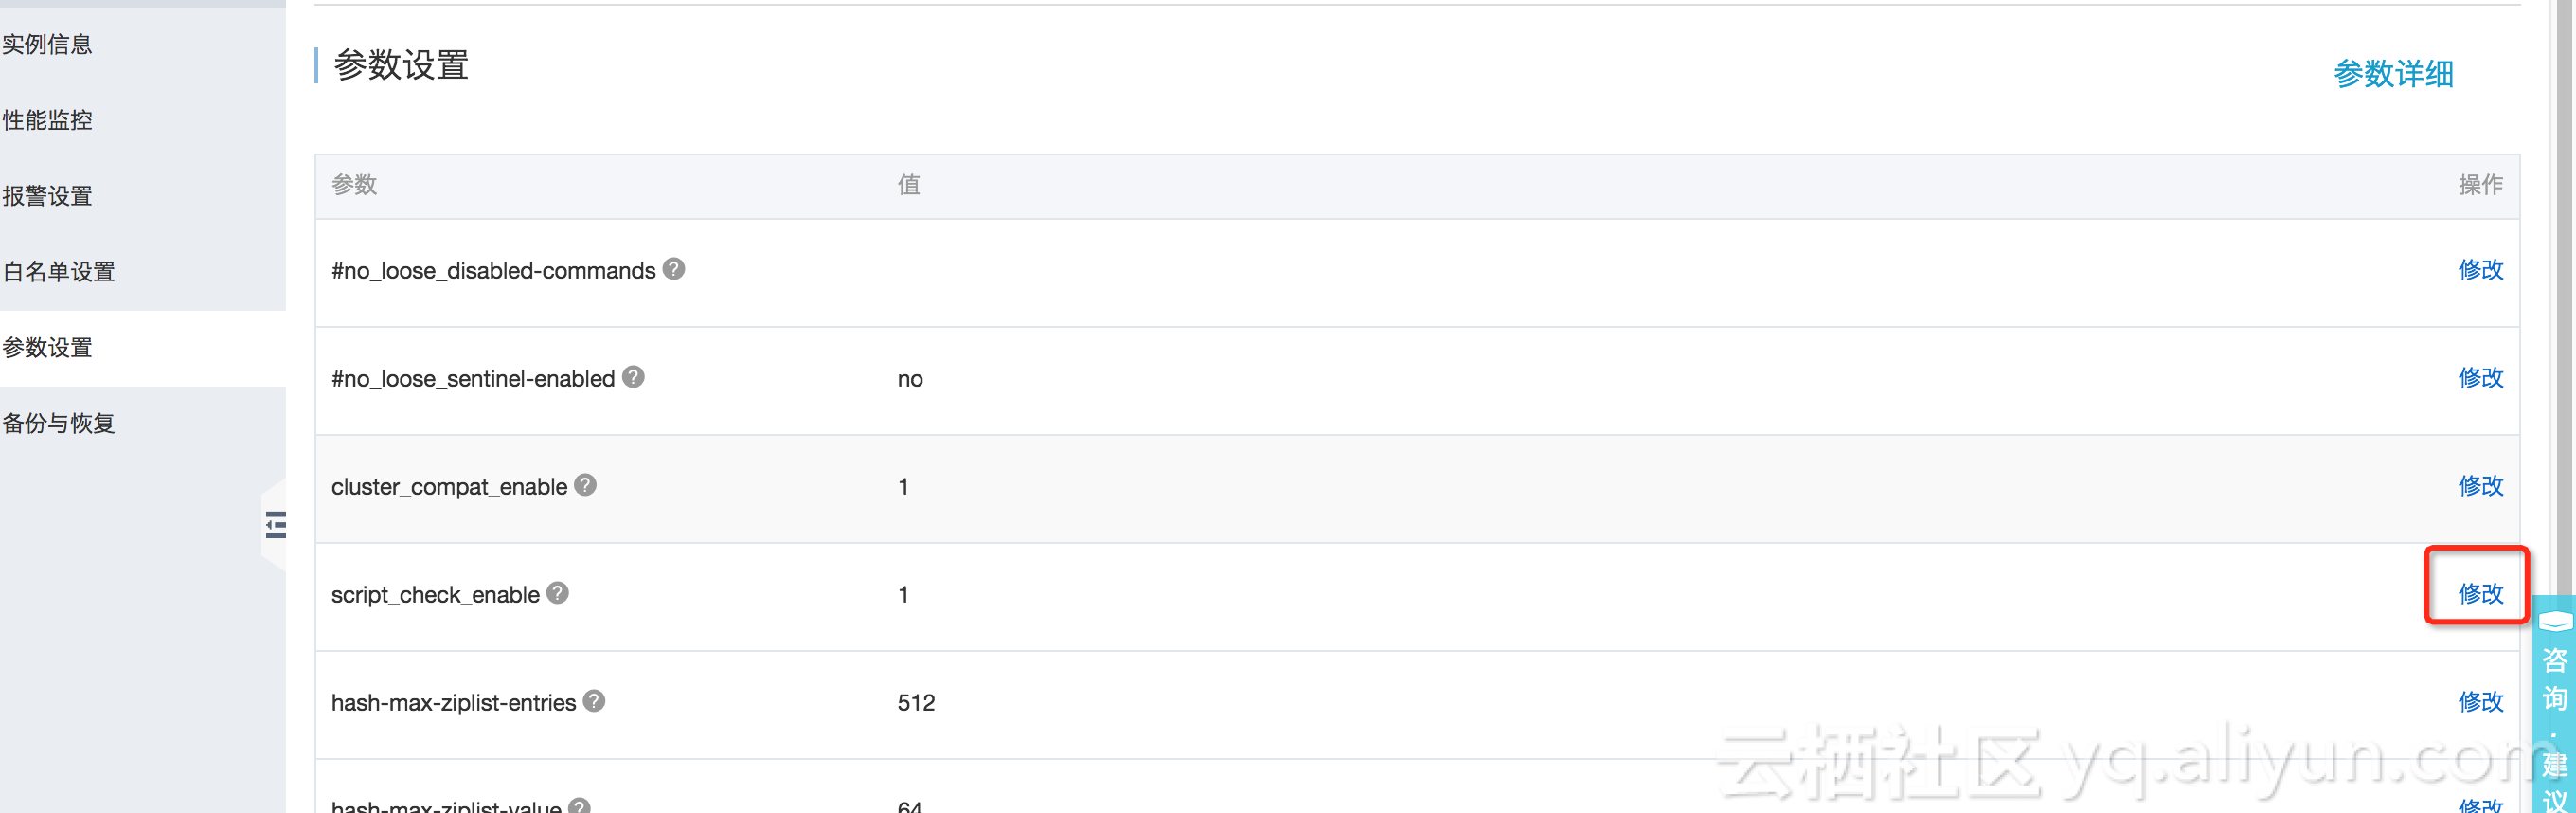Open 白名单设置 from sidebar

coord(58,272)
